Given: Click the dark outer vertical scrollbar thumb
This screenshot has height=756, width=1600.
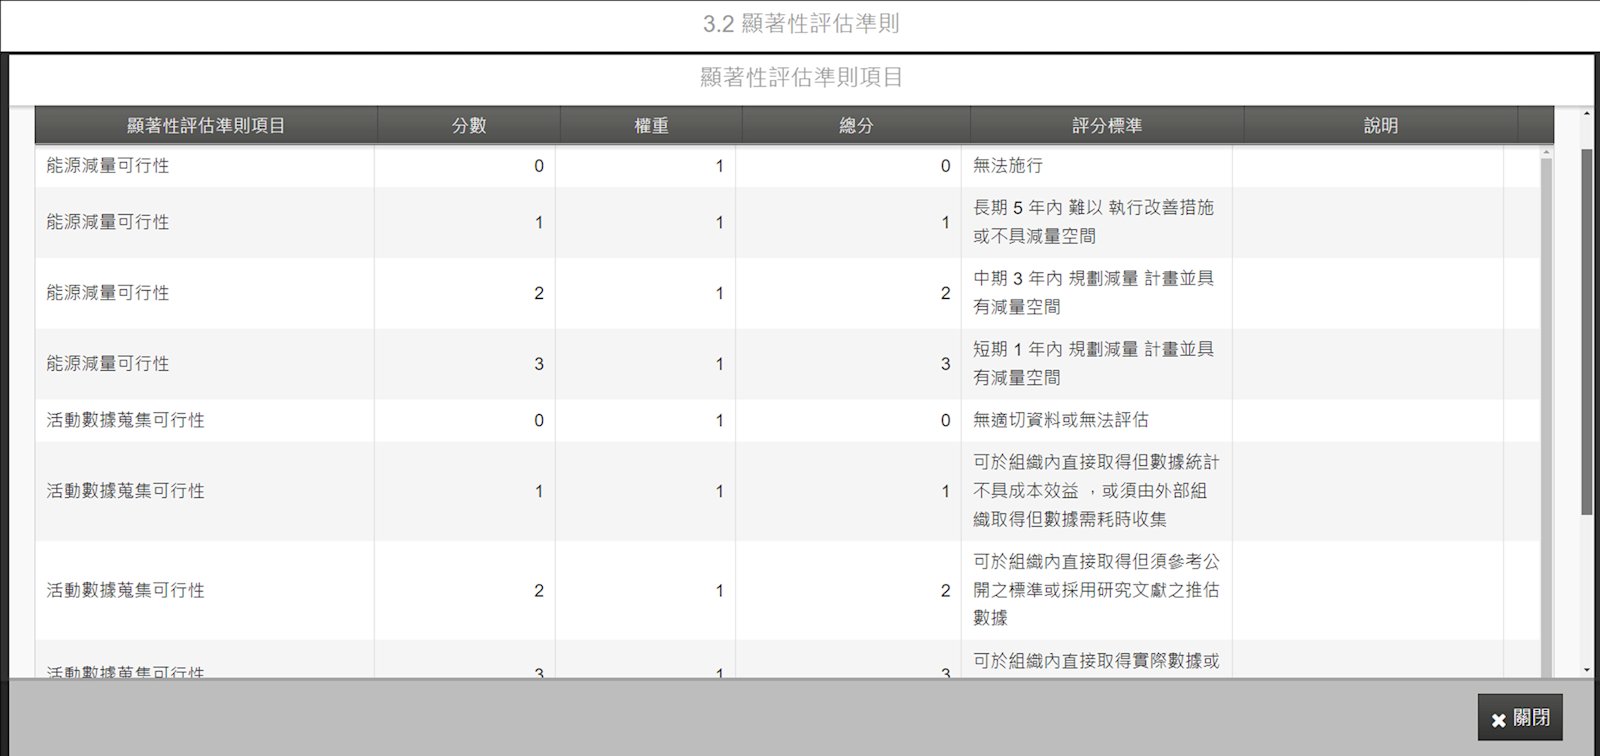Looking at the screenshot, I should tap(1587, 330).
